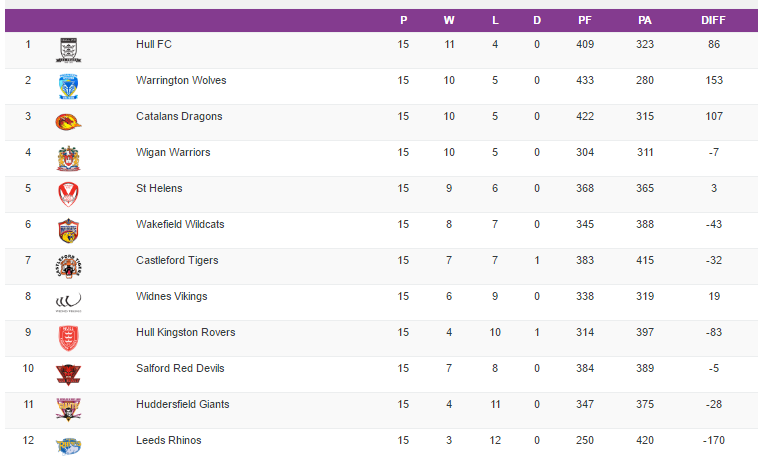Click the Wigan Warriors club crest

click(x=68, y=159)
